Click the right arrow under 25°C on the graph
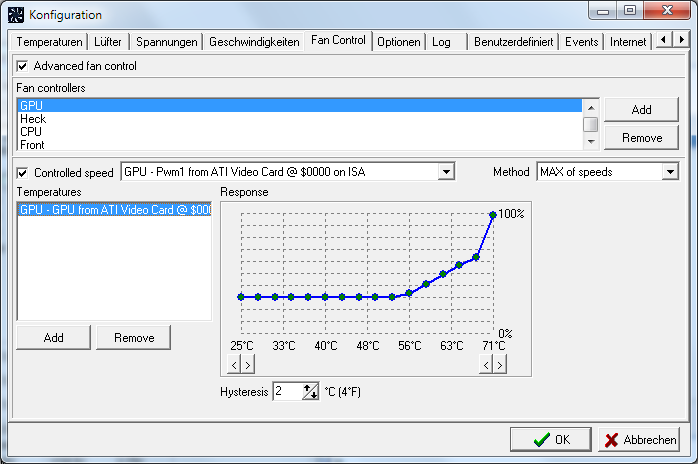This screenshot has width=698, height=464. pyautogui.click(x=248, y=365)
